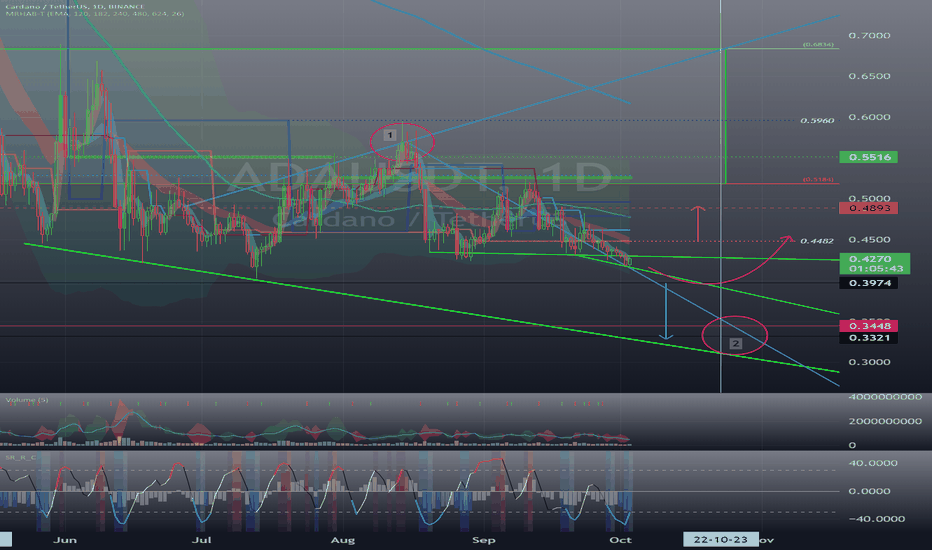Click the Jun label on time axis
Image resolution: width=932 pixels, height=550 pixels.
pyautogui.click(x=65, y=540)
